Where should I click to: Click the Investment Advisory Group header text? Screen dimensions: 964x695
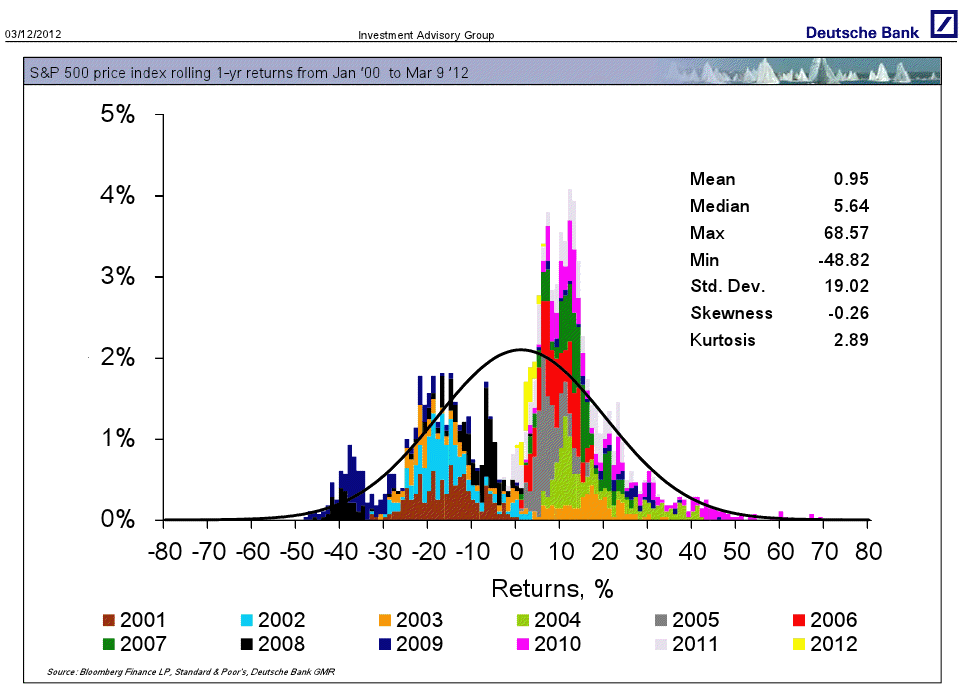(x=426, y=36)
